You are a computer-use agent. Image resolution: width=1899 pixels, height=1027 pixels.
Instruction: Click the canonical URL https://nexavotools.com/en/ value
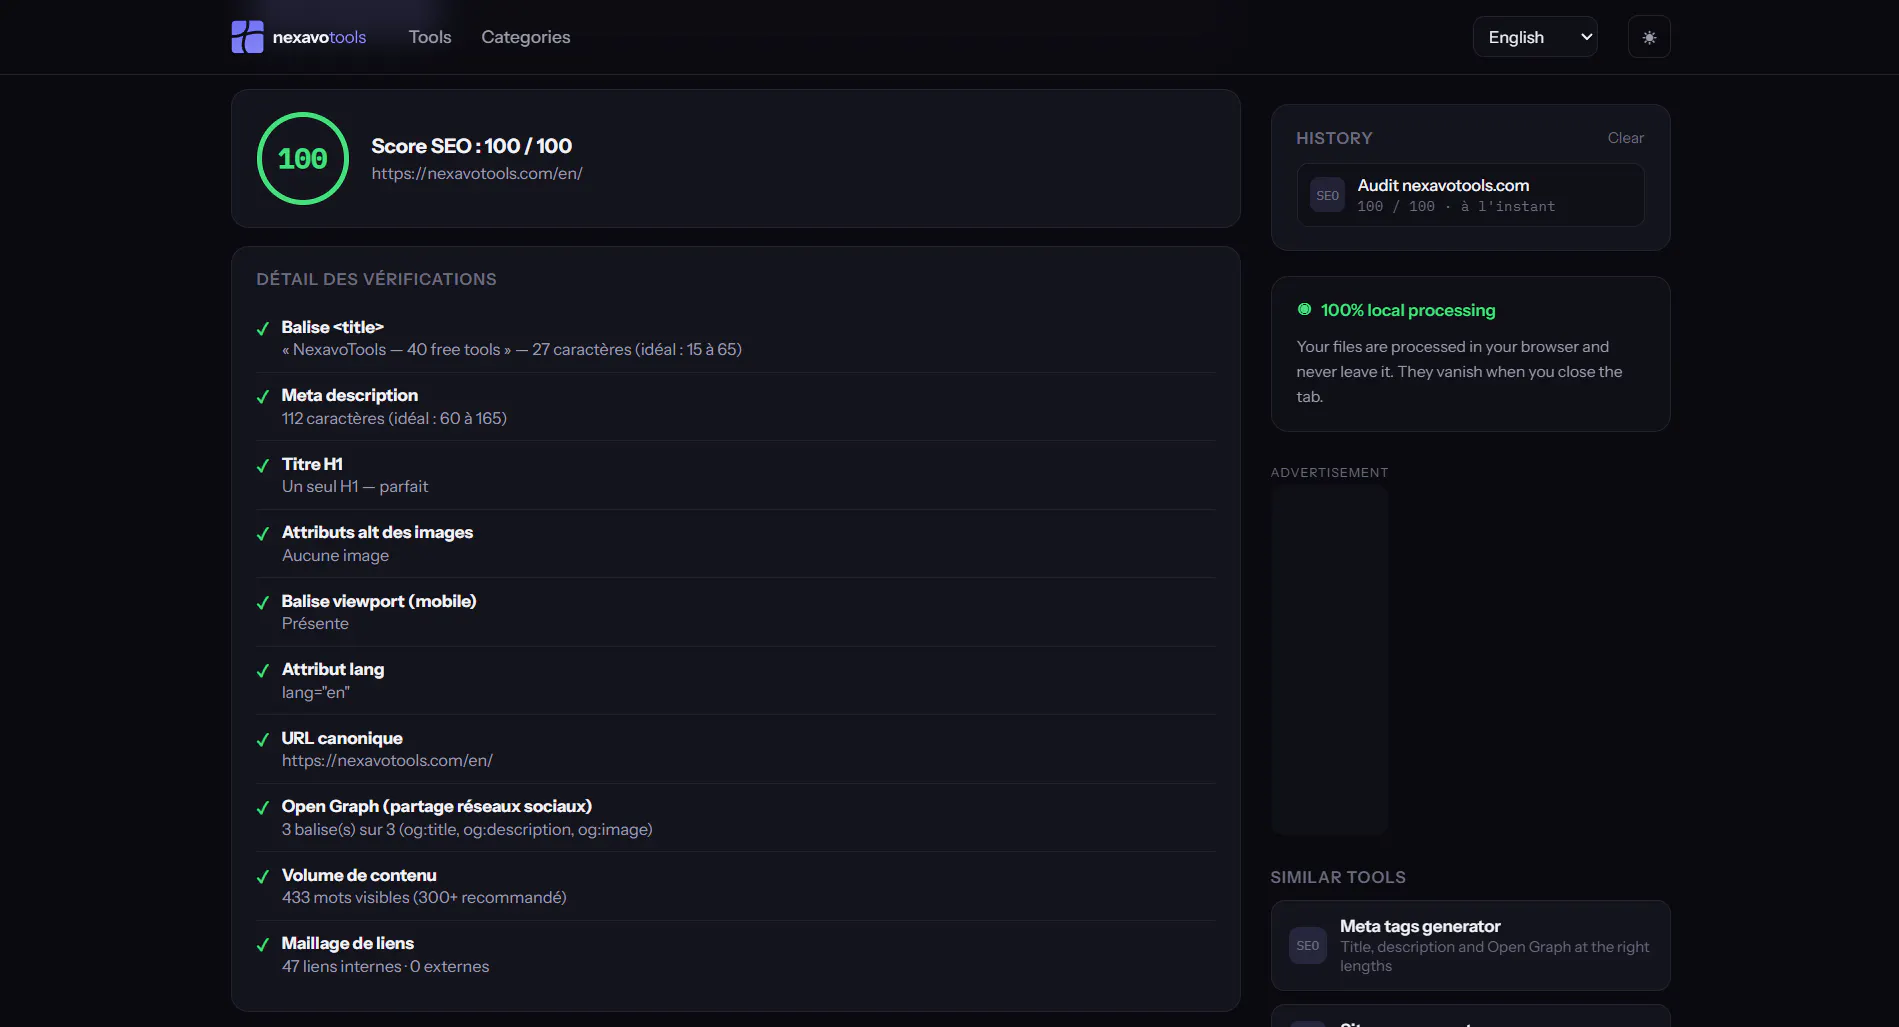(387, 760)
